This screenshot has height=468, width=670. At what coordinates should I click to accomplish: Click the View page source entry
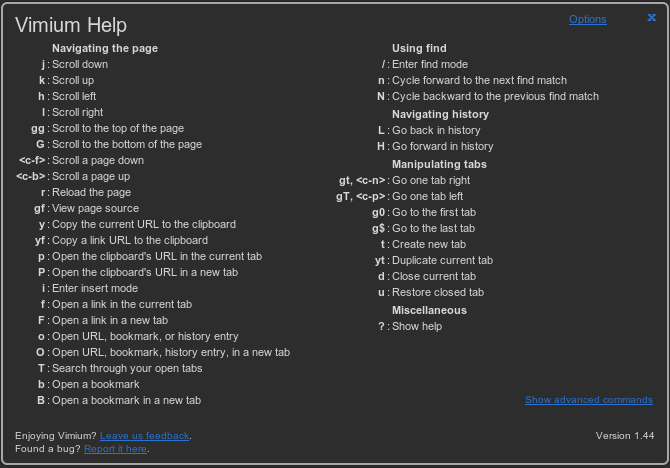pos(94,208)
